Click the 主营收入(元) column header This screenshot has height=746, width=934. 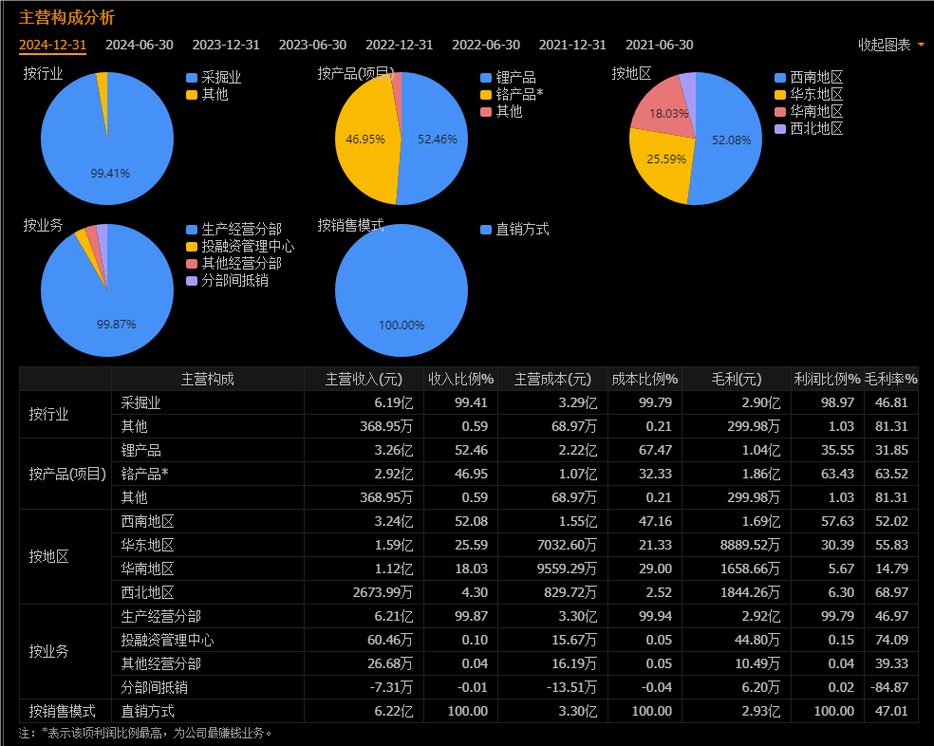tap(363, 379)
